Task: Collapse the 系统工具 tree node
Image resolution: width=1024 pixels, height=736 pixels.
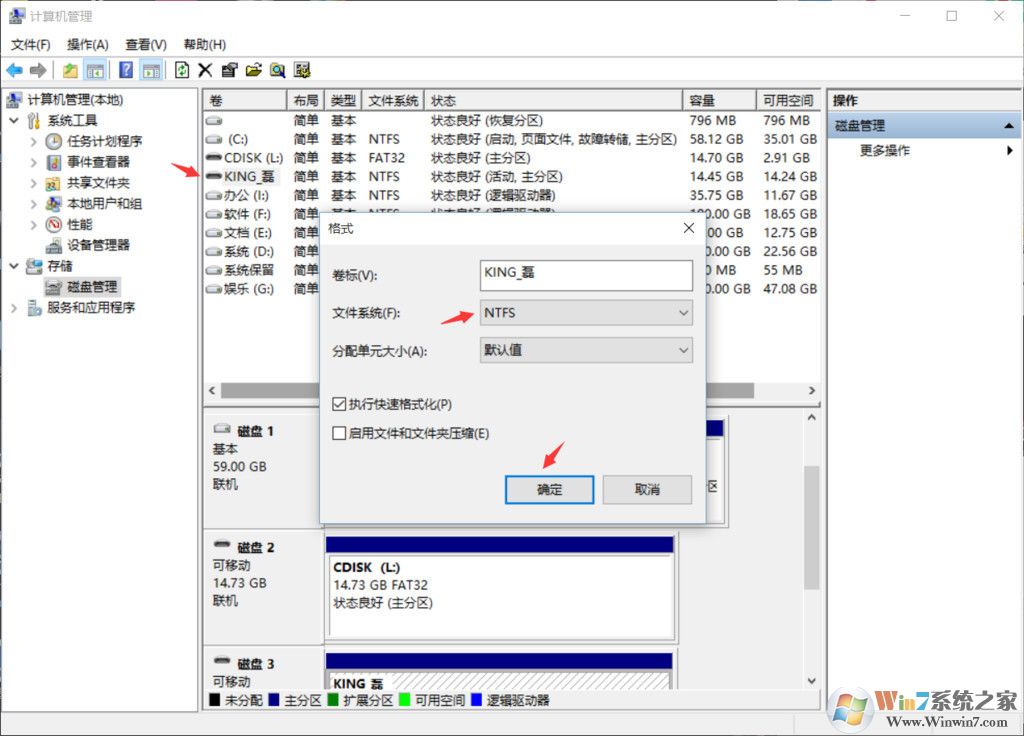Action: (x=14, y=120)
